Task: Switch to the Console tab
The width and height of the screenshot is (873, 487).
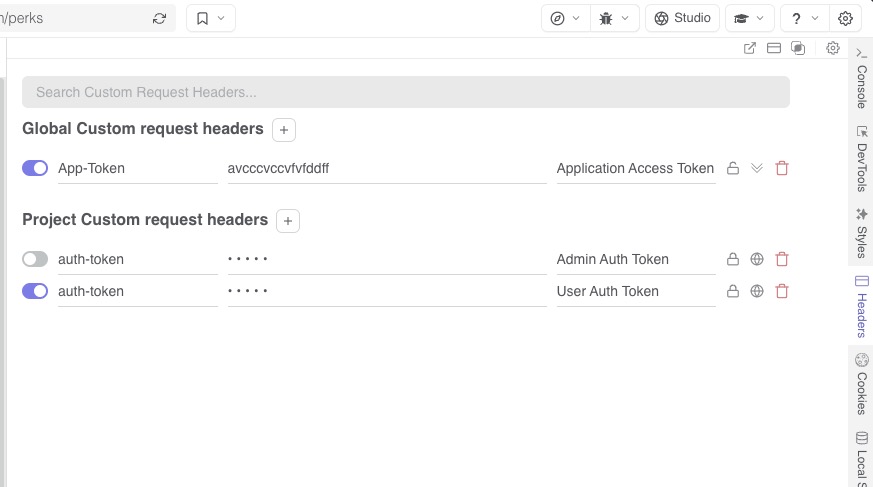Action: point(861,77)
